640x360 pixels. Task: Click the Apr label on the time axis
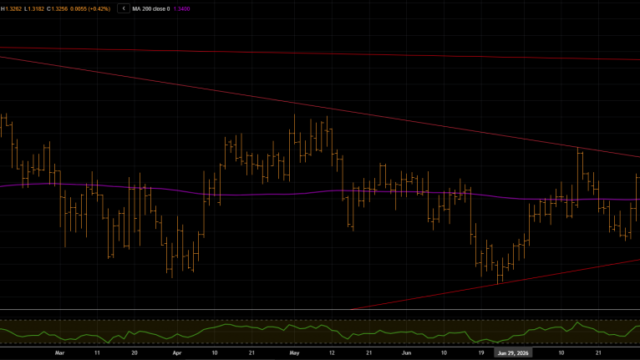177,353
